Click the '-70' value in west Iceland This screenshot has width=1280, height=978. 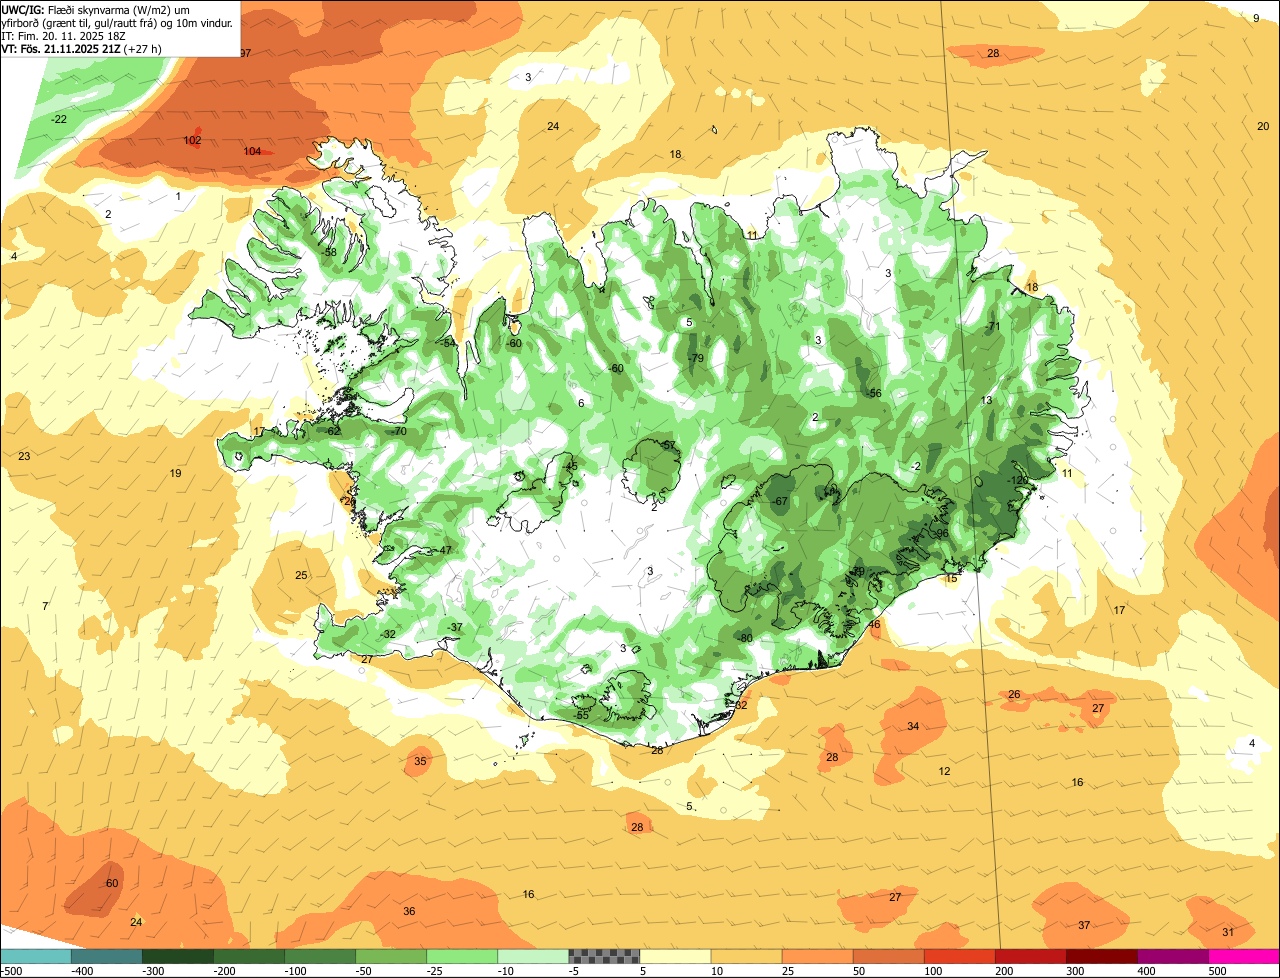[x=399, y=432]
